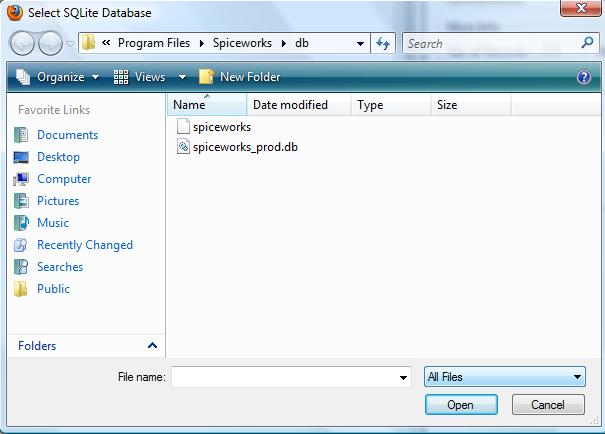Click the Recently Changed icon in sidebar
605x434 pixels.
pos(20,245)
